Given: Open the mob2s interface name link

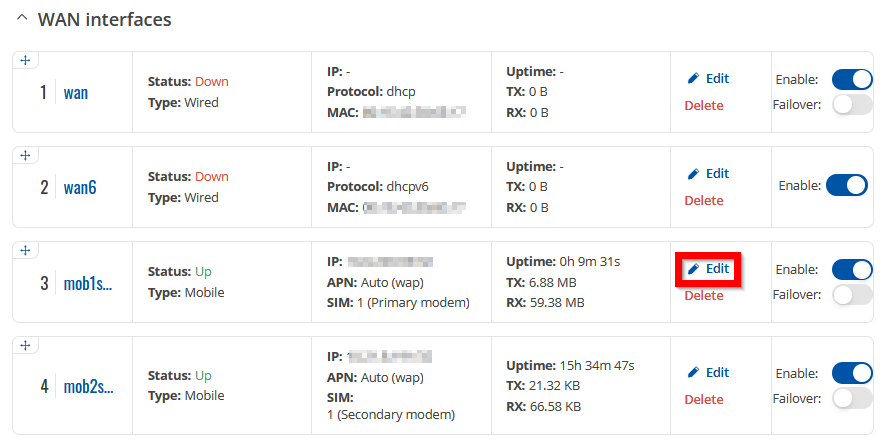Looking at the screenshot, I should click(x=88, y=386).
